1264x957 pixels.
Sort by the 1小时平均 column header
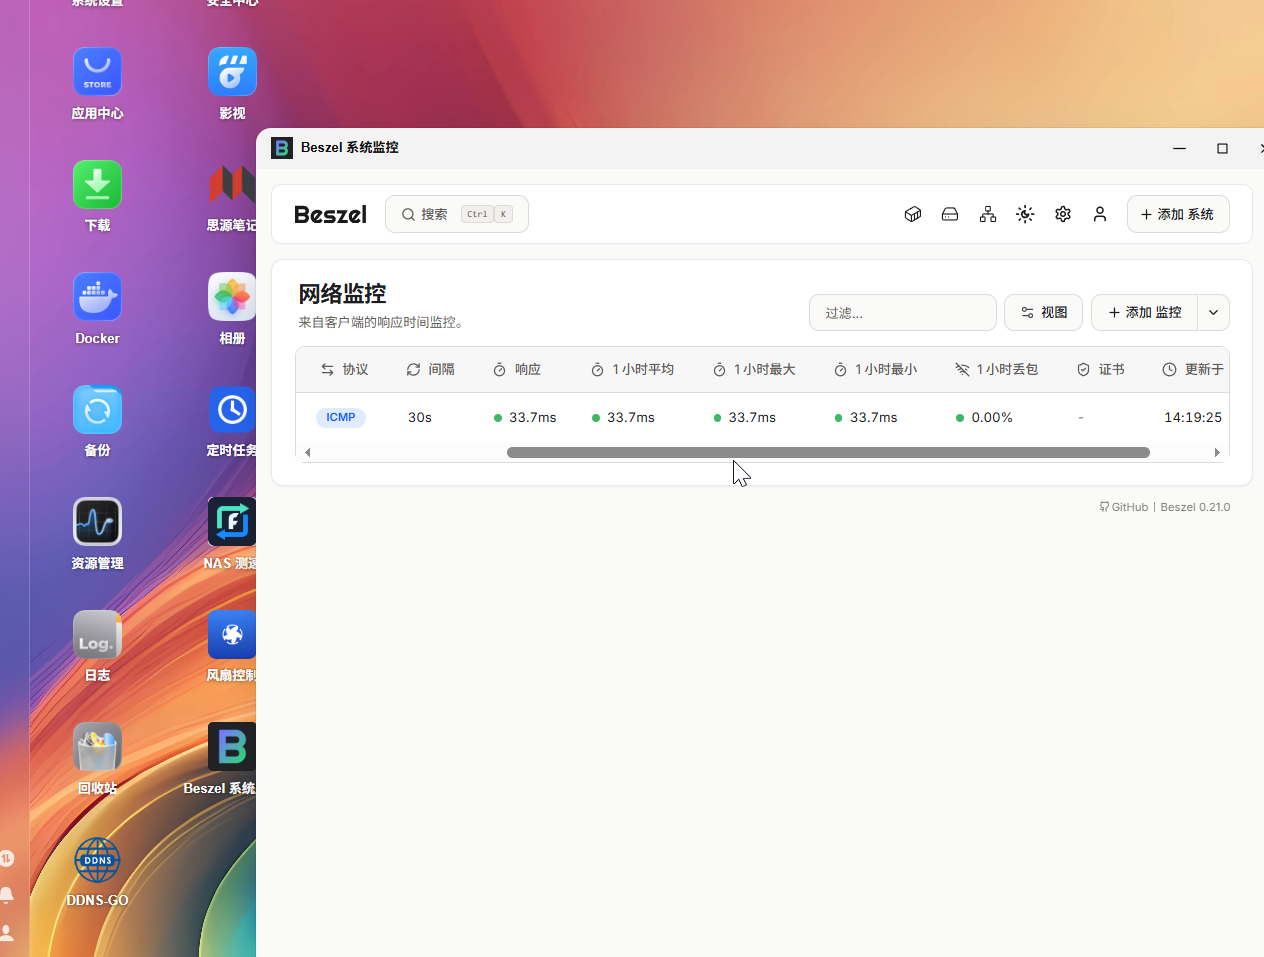(632, 369)
